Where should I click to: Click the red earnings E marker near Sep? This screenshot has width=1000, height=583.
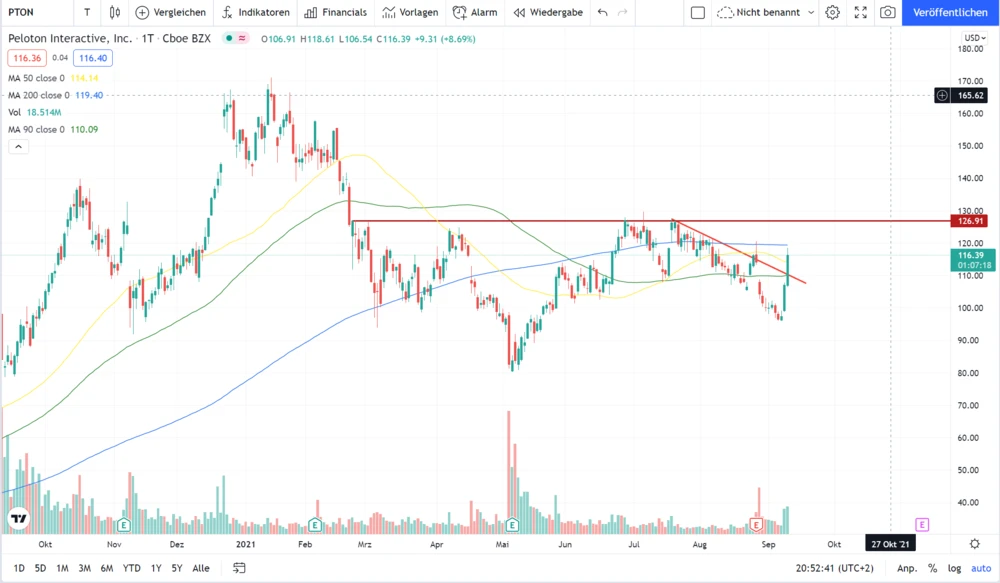click(756, 525)
